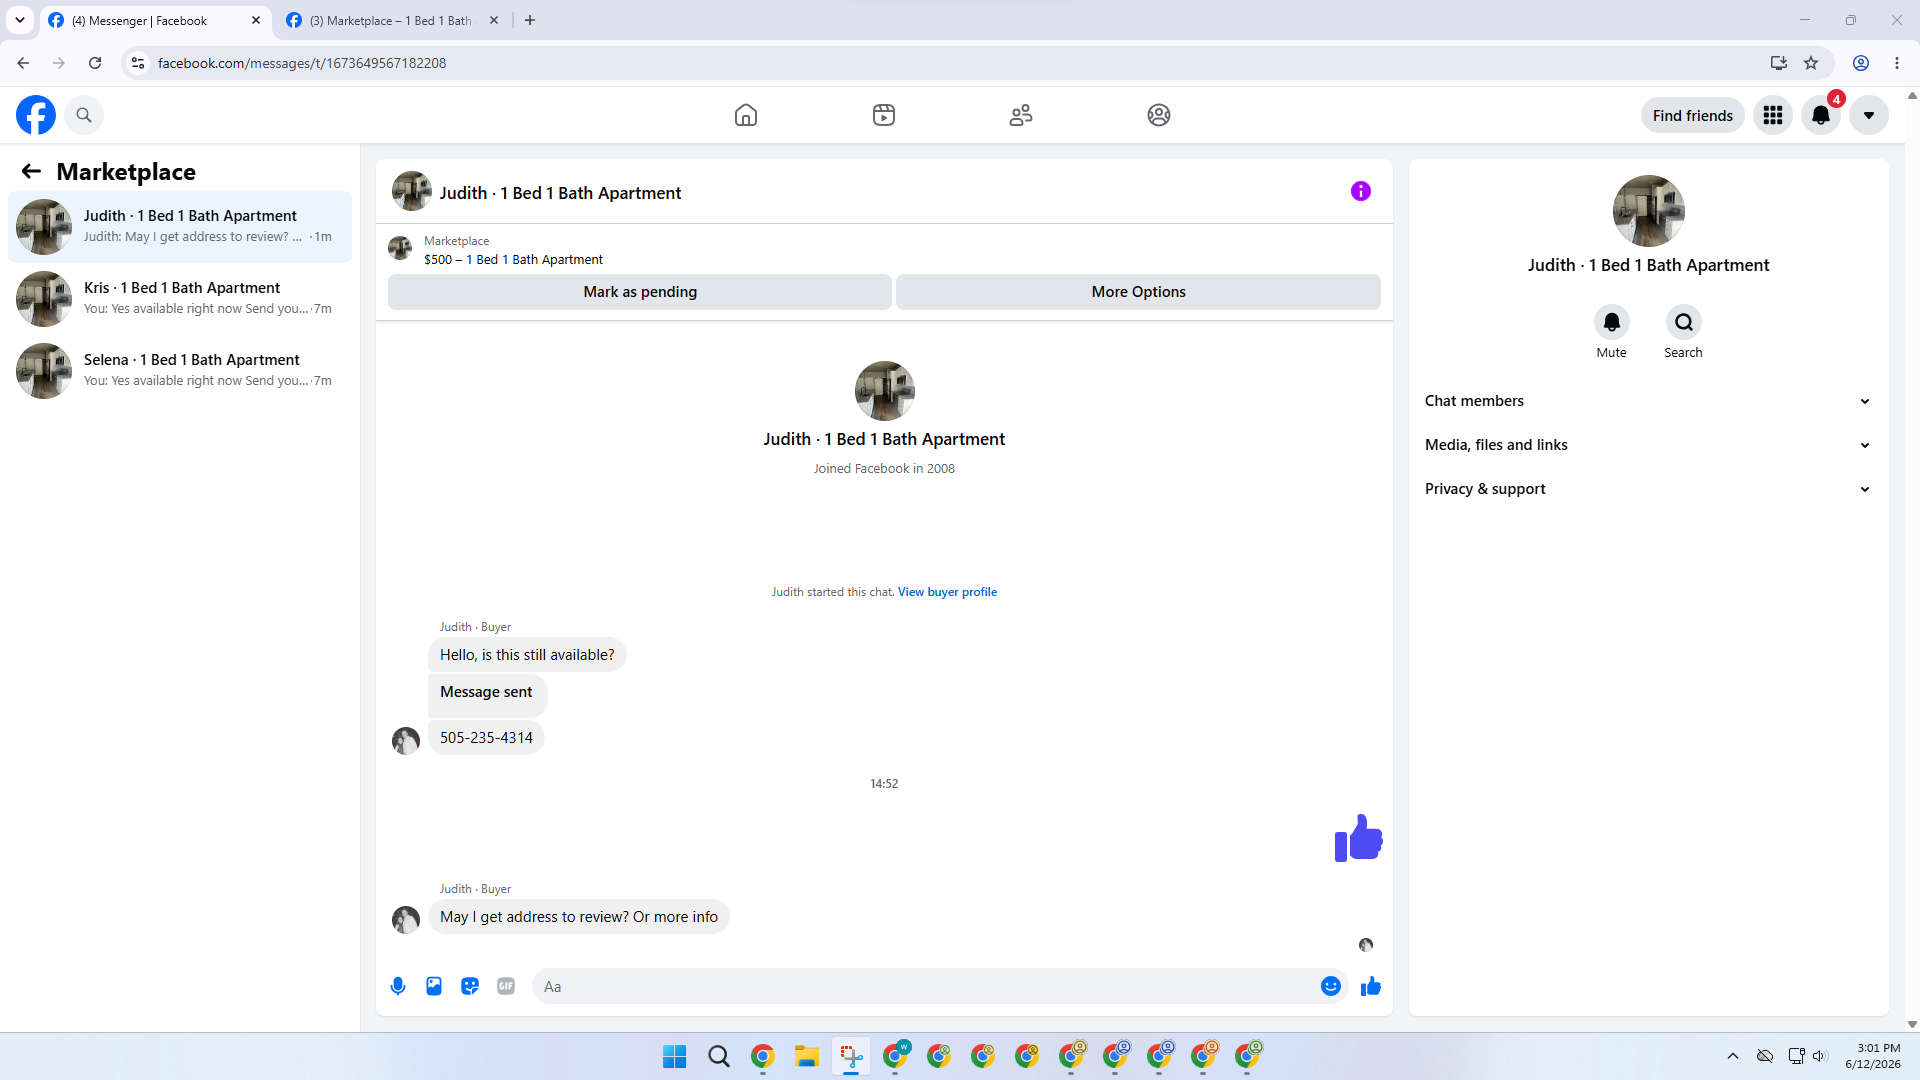Screen dimensions: 1920x1080
Task: Focus the Aa message input field
Action: [x=925, y=986]
